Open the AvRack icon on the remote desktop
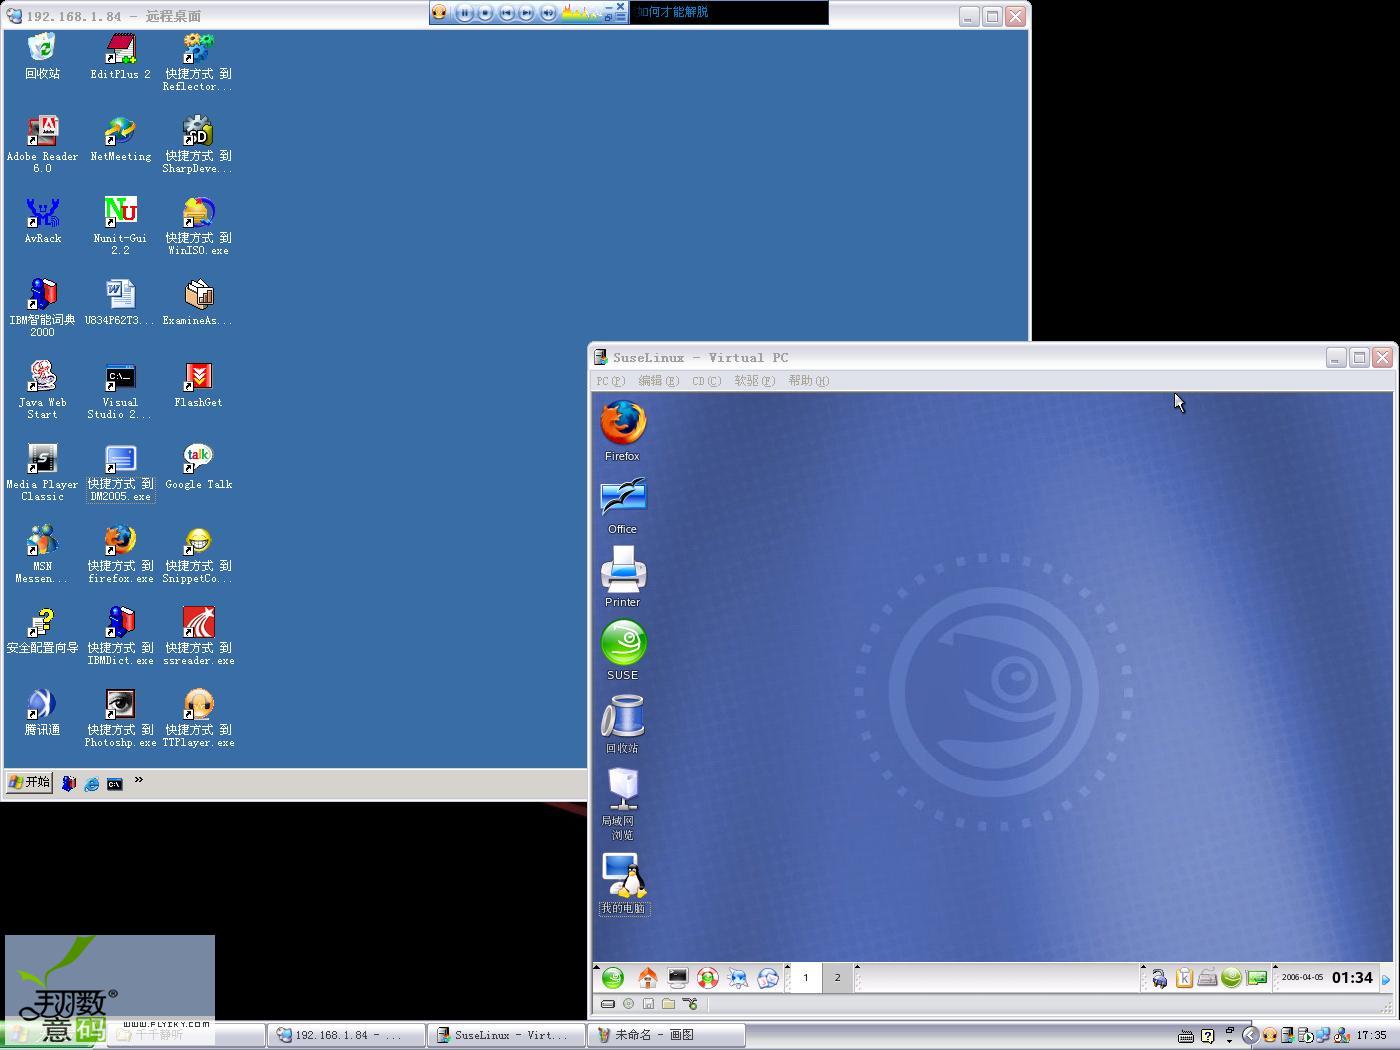Screen dimensions: 1400x1050 (x=42, y=220)
